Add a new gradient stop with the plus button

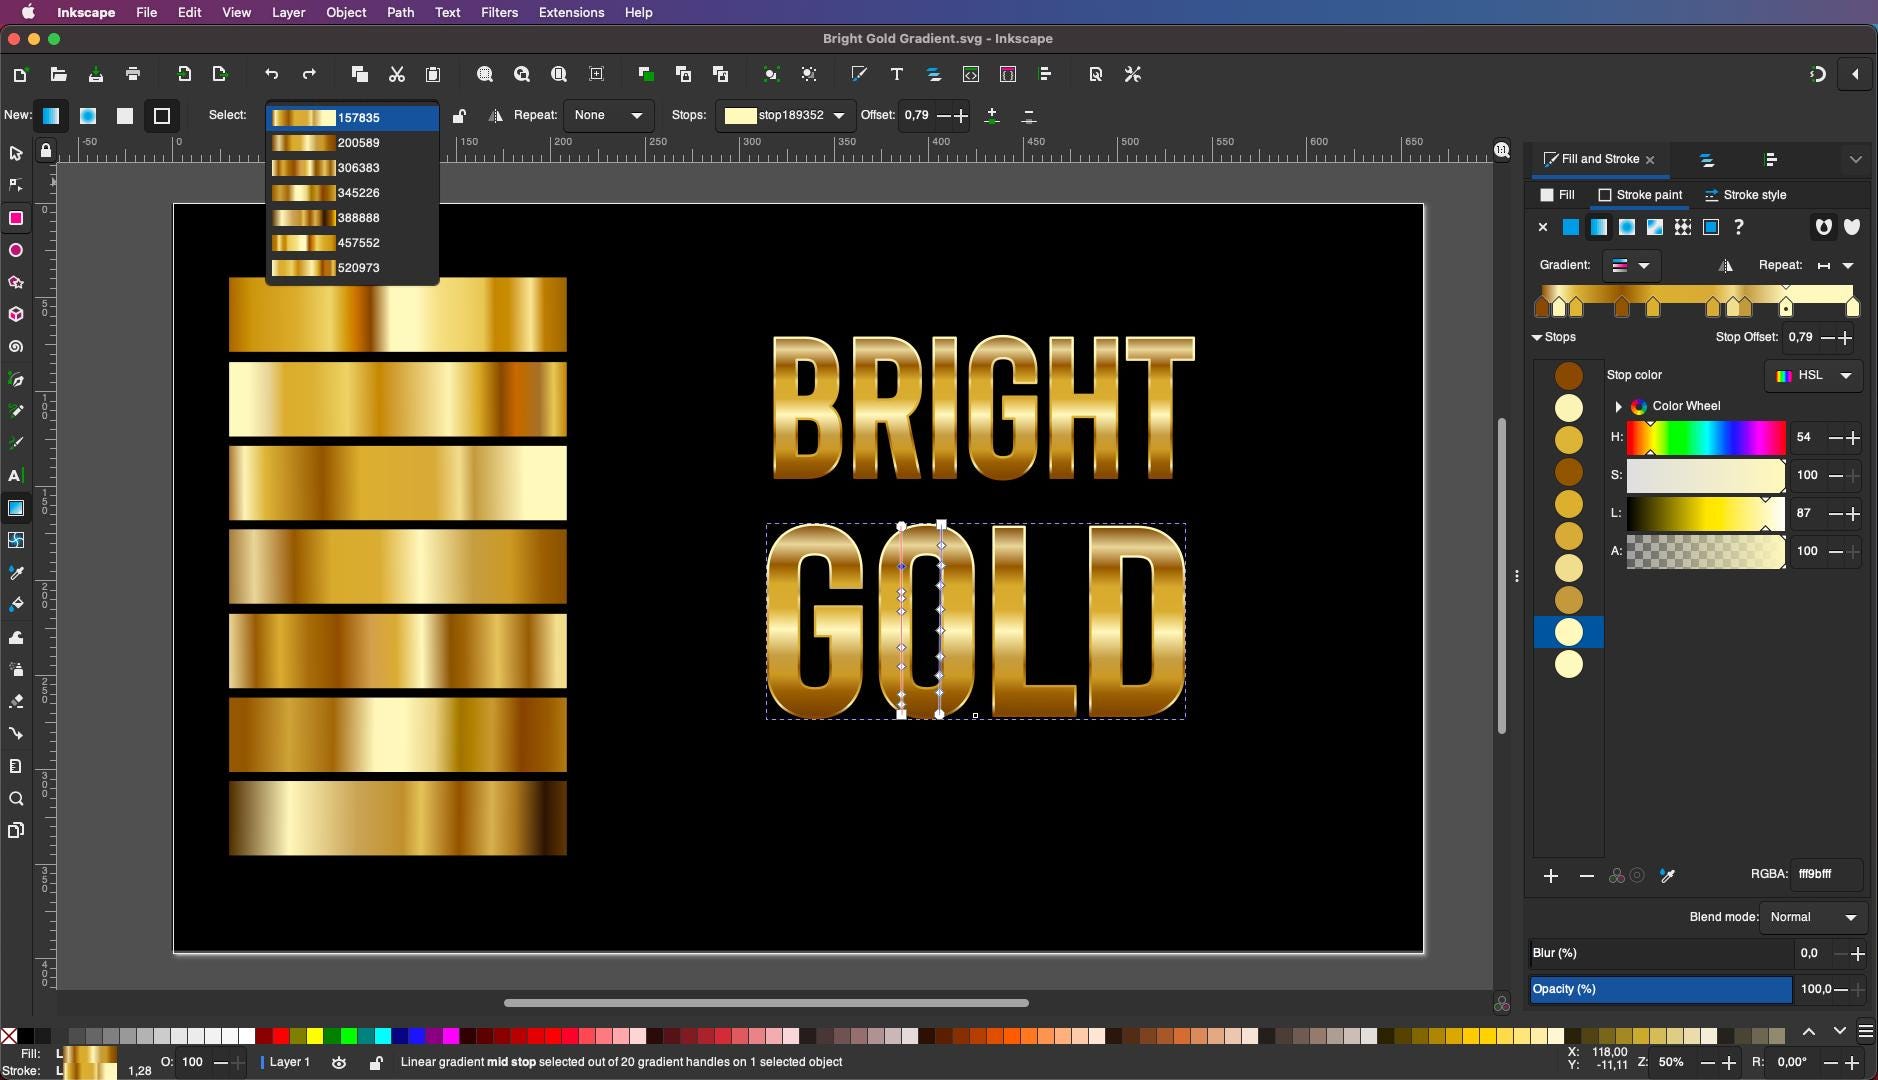[1550, 875]
